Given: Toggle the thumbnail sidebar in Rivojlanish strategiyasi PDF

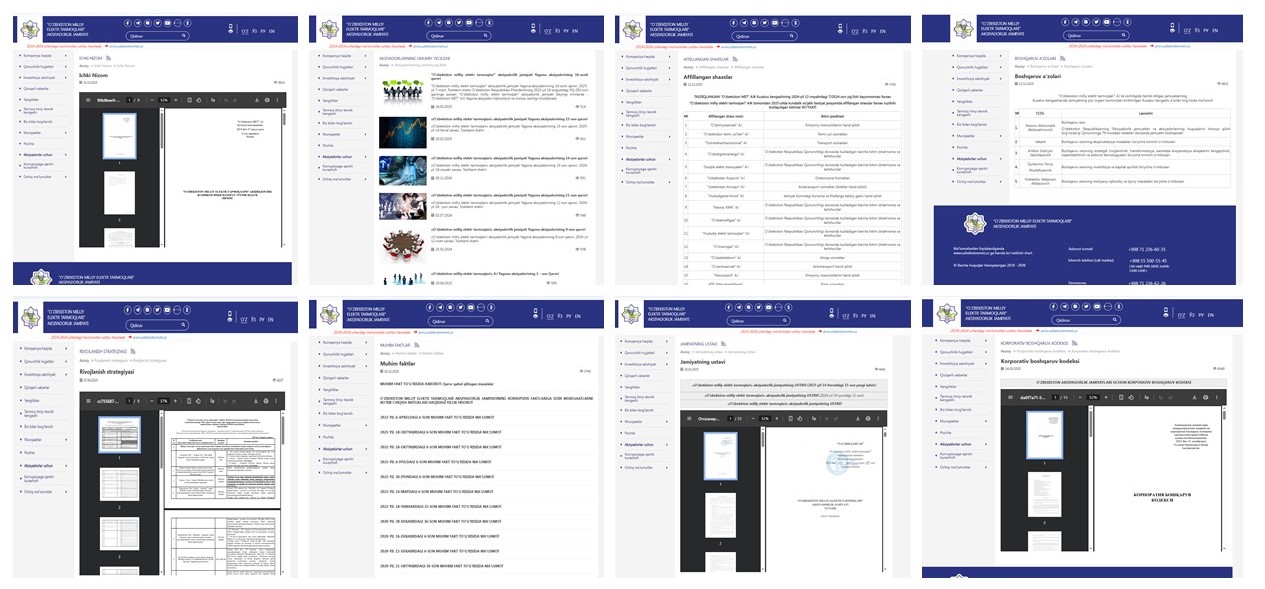Looking at the screenshot, I should (x=87, y=400).
